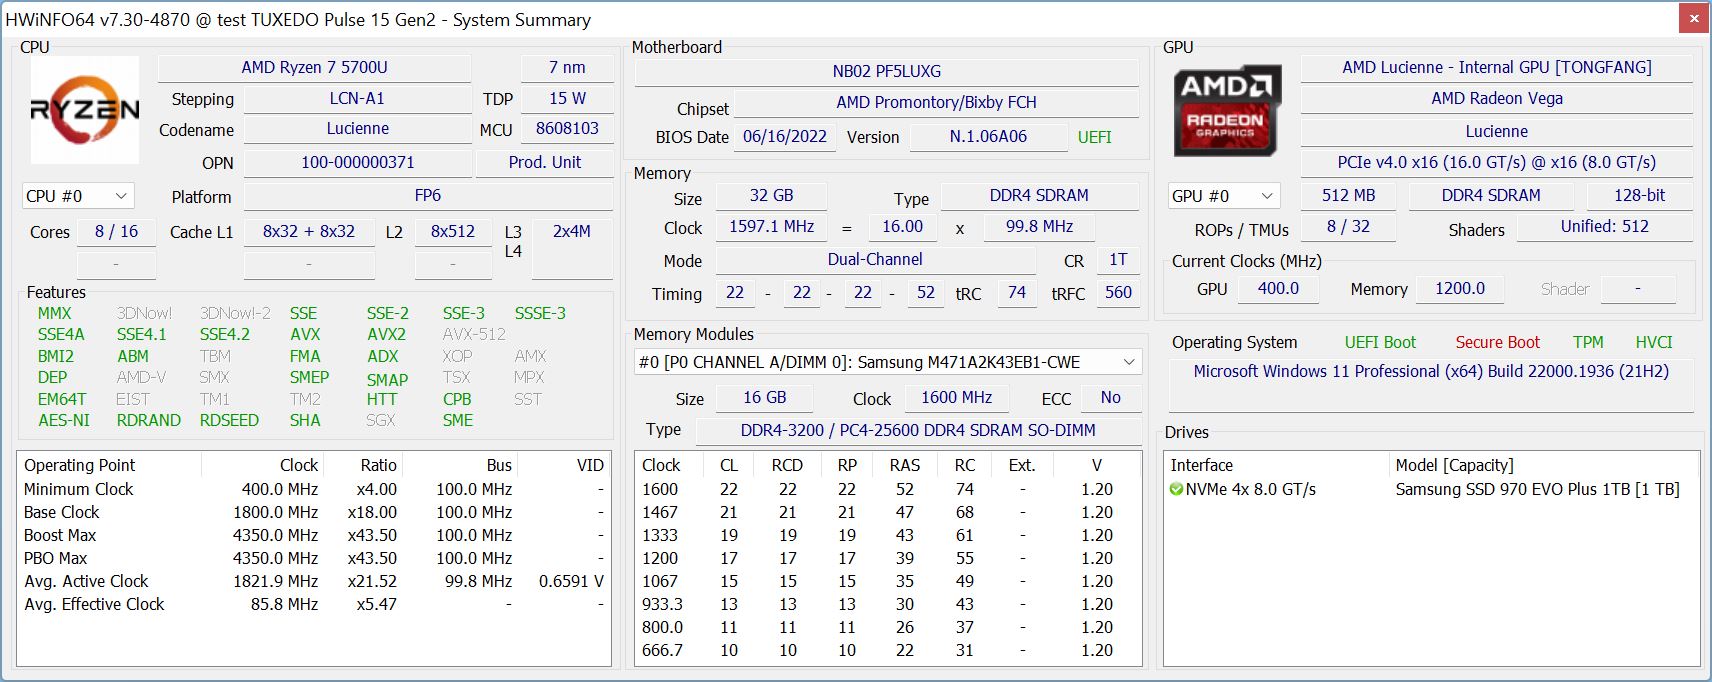Screen dimensions: 1712x682
Task: Click the memory type DDR4 SDRAM field
Action: click(1039, 196)
